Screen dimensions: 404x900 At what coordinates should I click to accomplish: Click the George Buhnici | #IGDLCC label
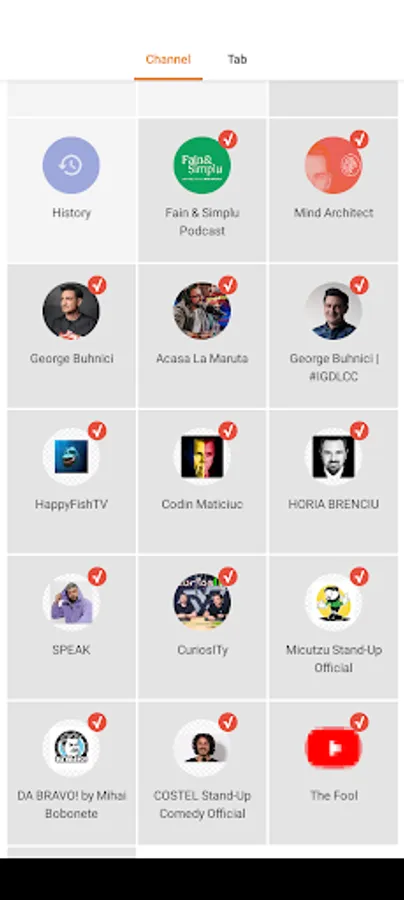333,367
